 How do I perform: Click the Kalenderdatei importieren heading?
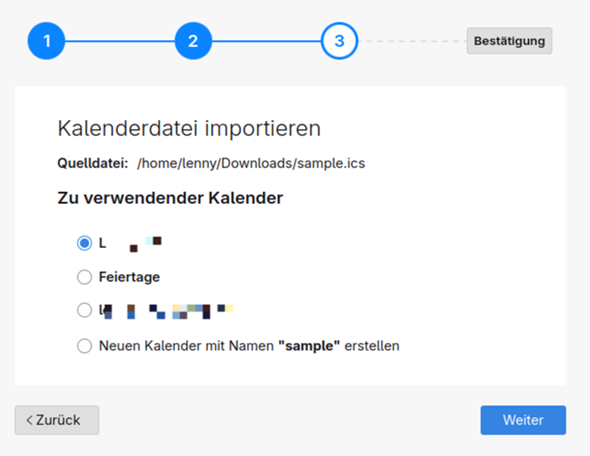(189, 128)
